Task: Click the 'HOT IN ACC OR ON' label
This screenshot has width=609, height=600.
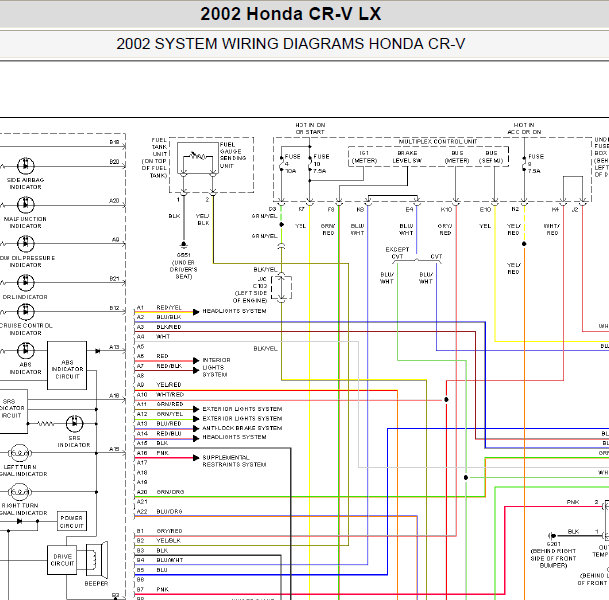Action: [x=524, y=129]
